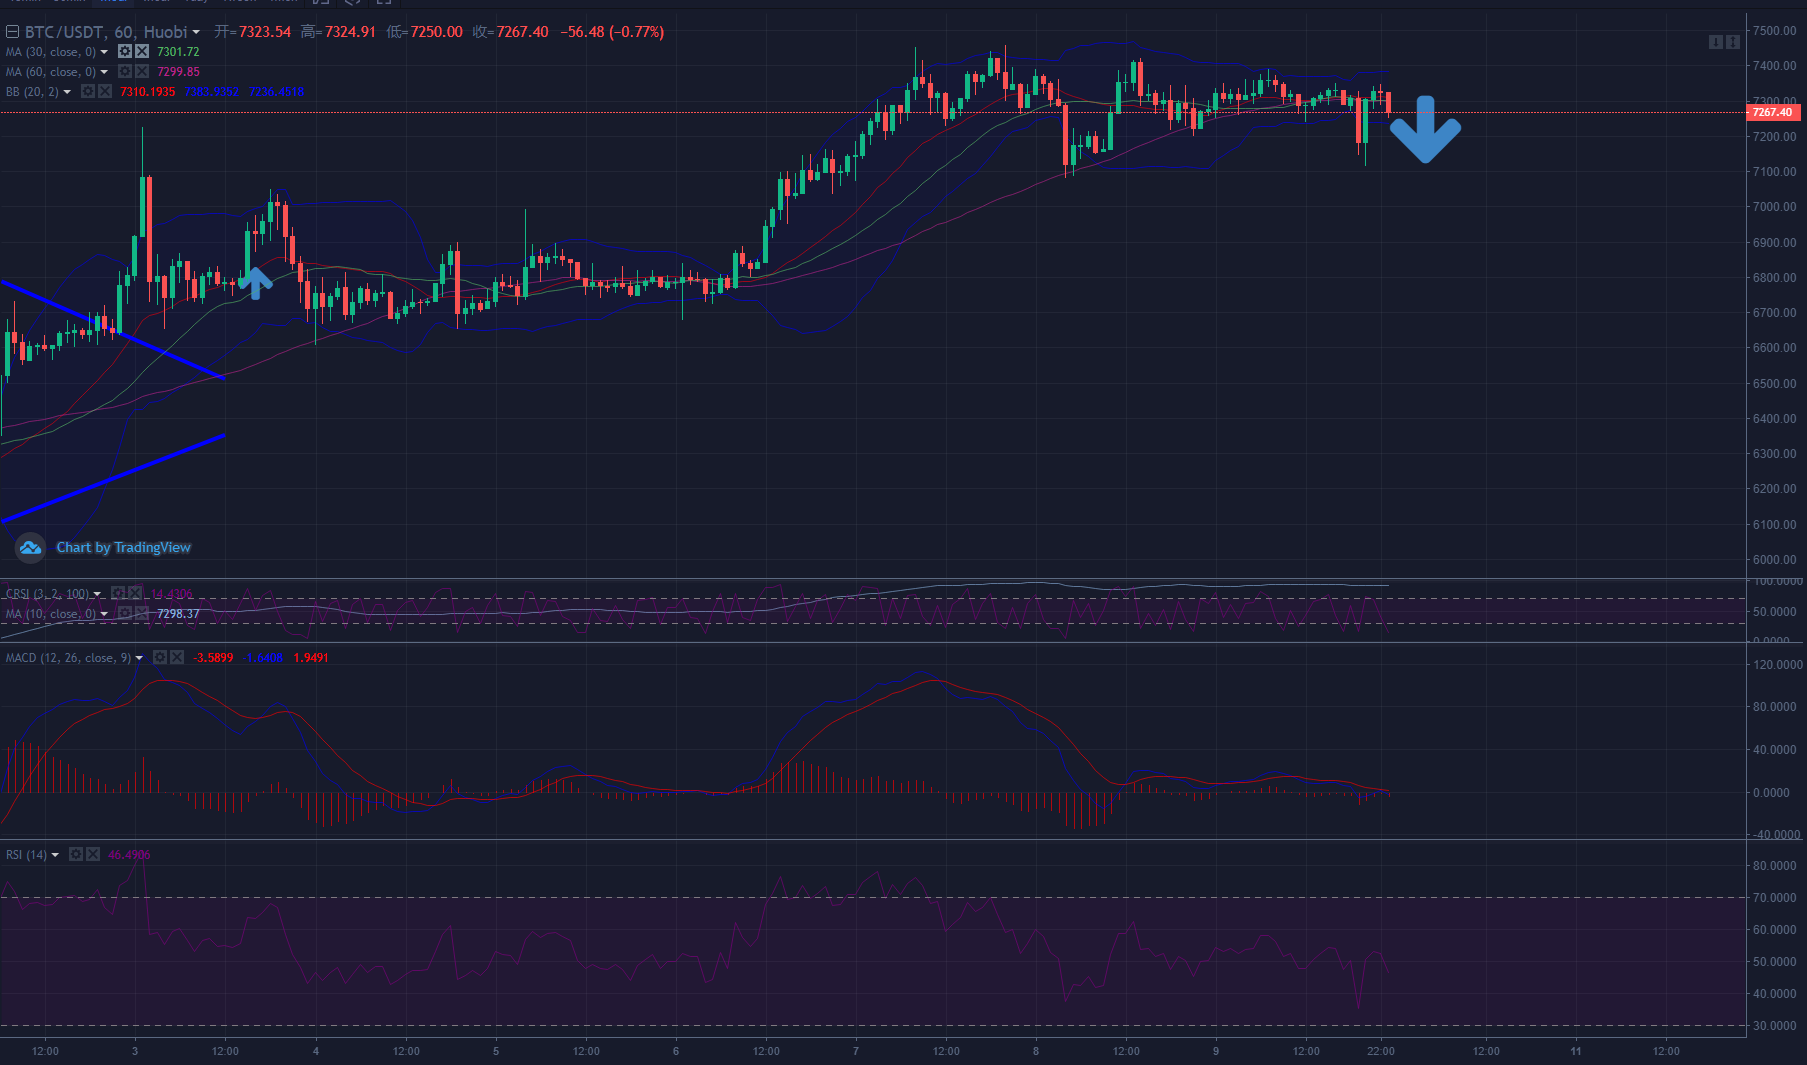Click the 120.0000 label on the MACD scale
Image resolution: width=1807 pixels, height=1065 pixels.
[1778, 665]
